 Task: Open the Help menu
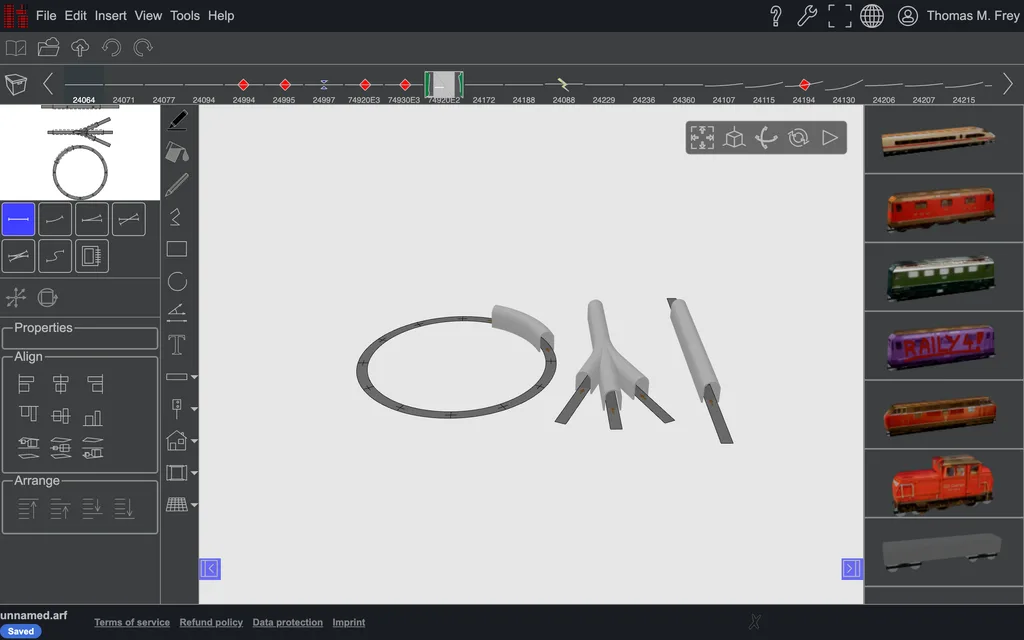tap(221, 16)
